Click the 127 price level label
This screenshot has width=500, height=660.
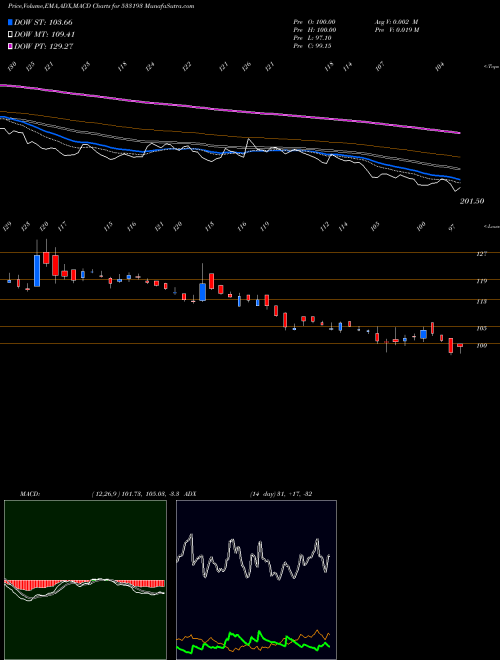482,254
